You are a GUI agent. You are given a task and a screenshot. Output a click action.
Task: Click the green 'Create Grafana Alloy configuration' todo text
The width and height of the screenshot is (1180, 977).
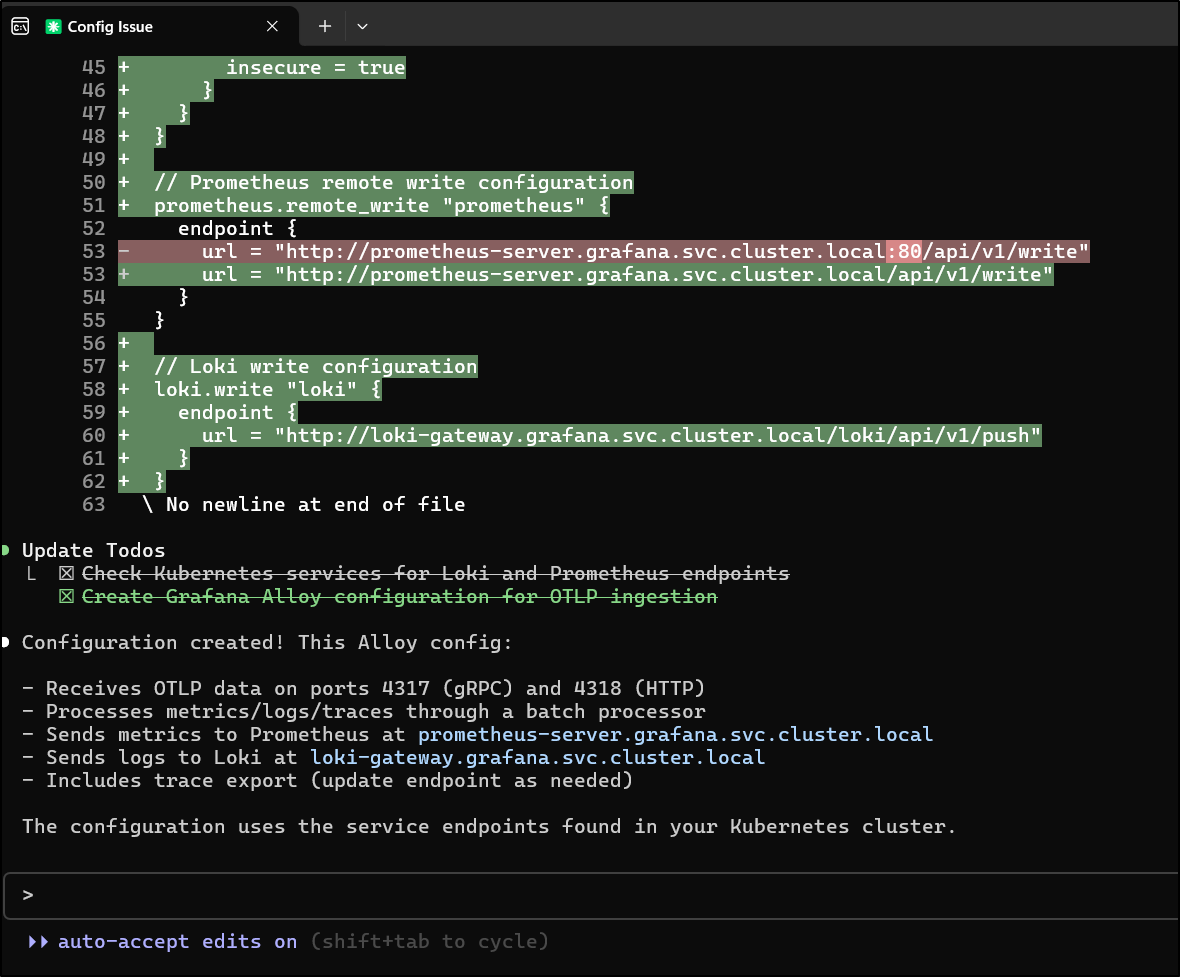pos(400,596)
